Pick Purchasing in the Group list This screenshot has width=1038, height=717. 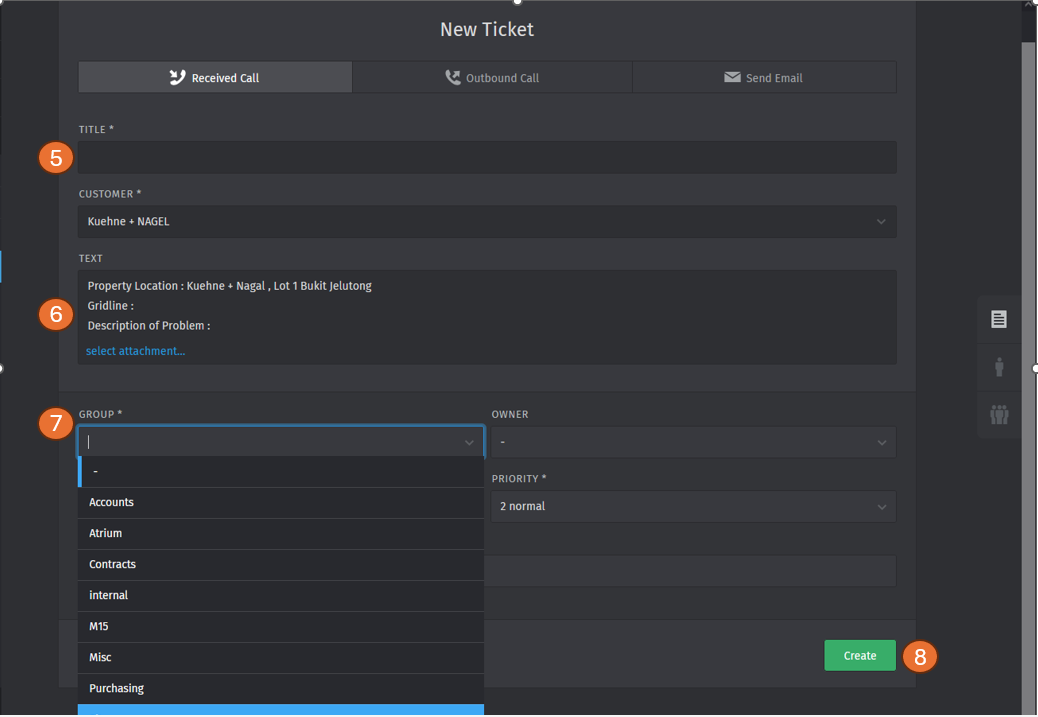(280, 689)
